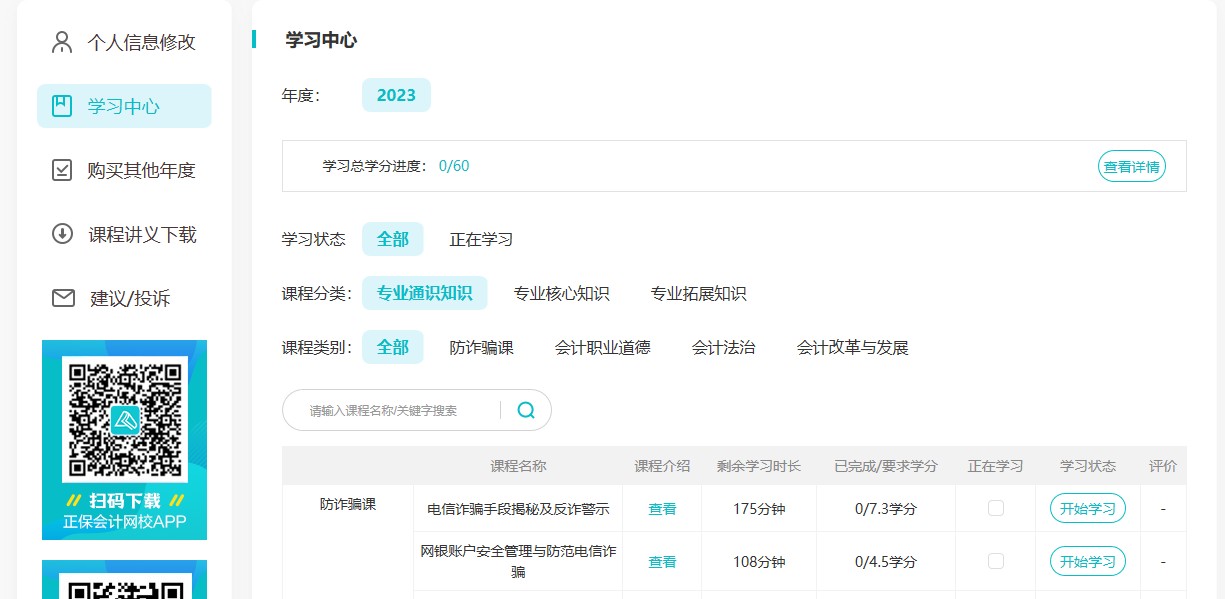The width and height of the screenshot is (1225, 599).
Task: Click the envelope icon beside 建议/投诉
Action: 63,298
